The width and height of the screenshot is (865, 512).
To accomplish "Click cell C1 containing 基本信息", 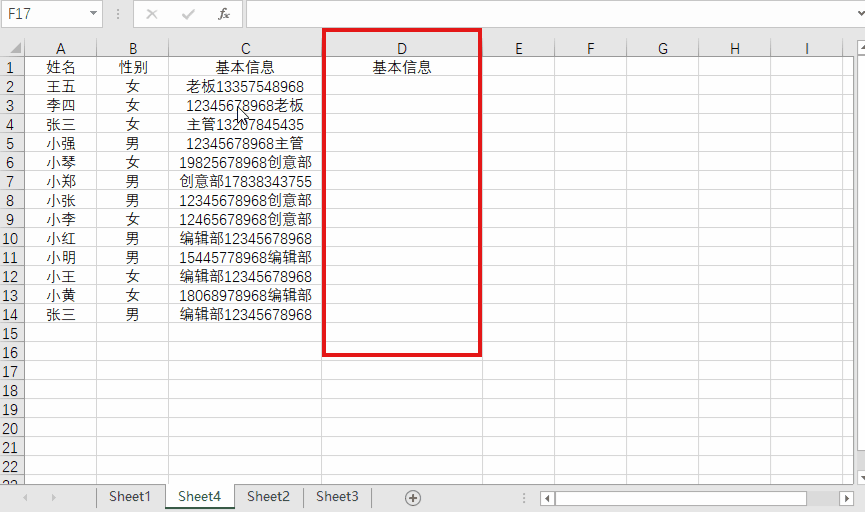I will pos(245,67).
